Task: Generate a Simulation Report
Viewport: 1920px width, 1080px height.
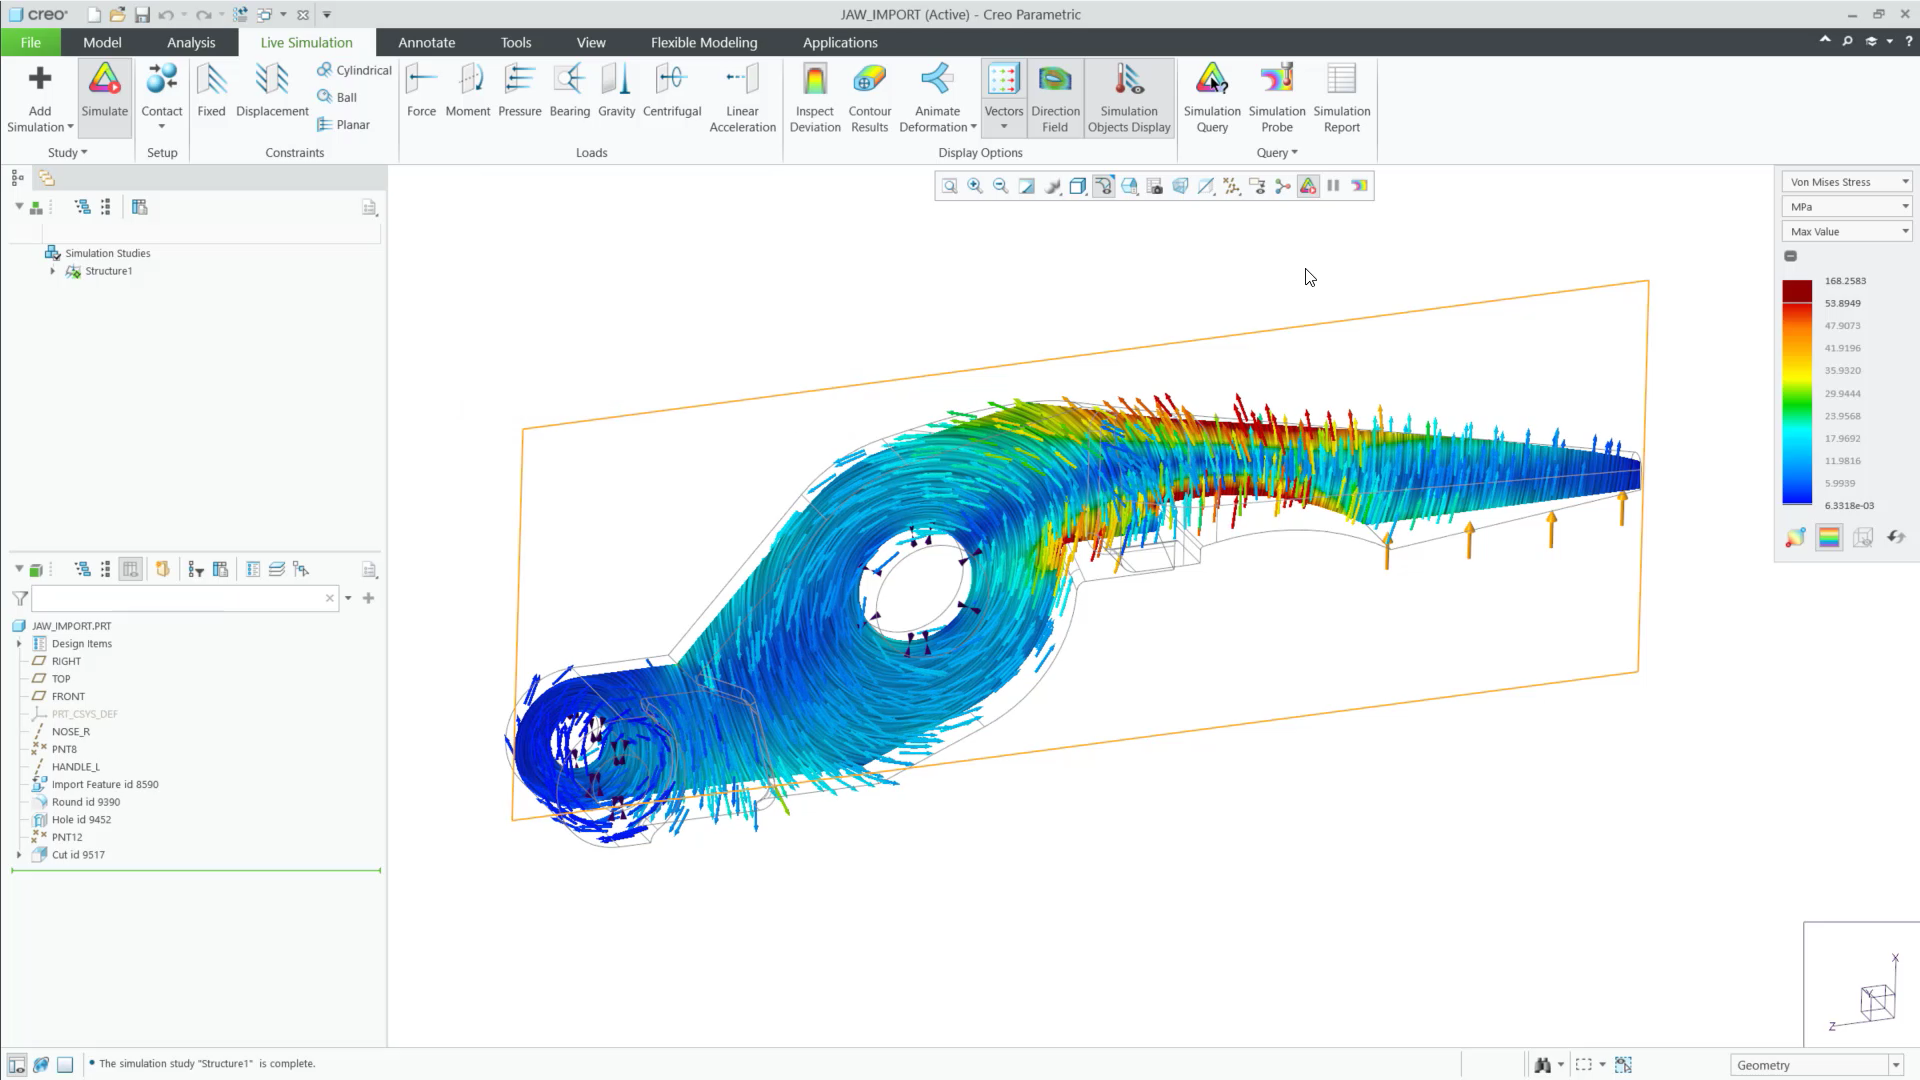Action: point(1342,98)
